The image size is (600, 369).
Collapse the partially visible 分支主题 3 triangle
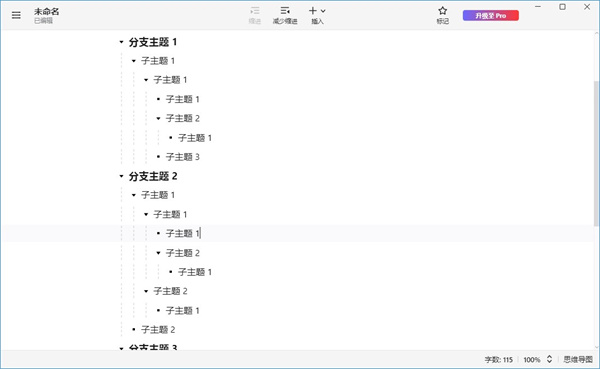(x=121, y=348)
